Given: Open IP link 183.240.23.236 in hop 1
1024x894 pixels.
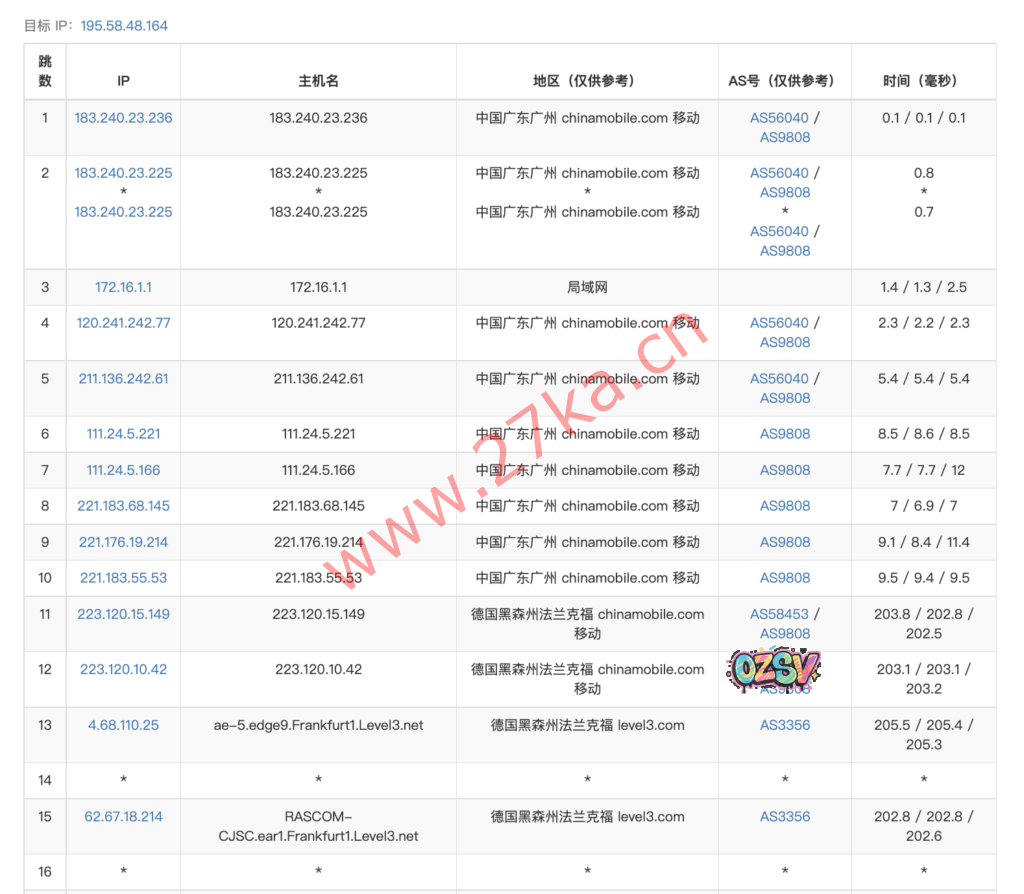Looking at the screenshot, I should click(123, 118).
